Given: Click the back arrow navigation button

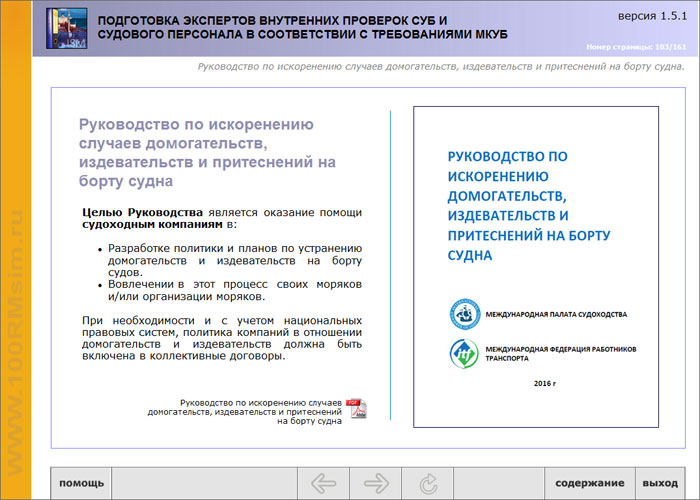Looking at the screenshot, I should [323, 483].
